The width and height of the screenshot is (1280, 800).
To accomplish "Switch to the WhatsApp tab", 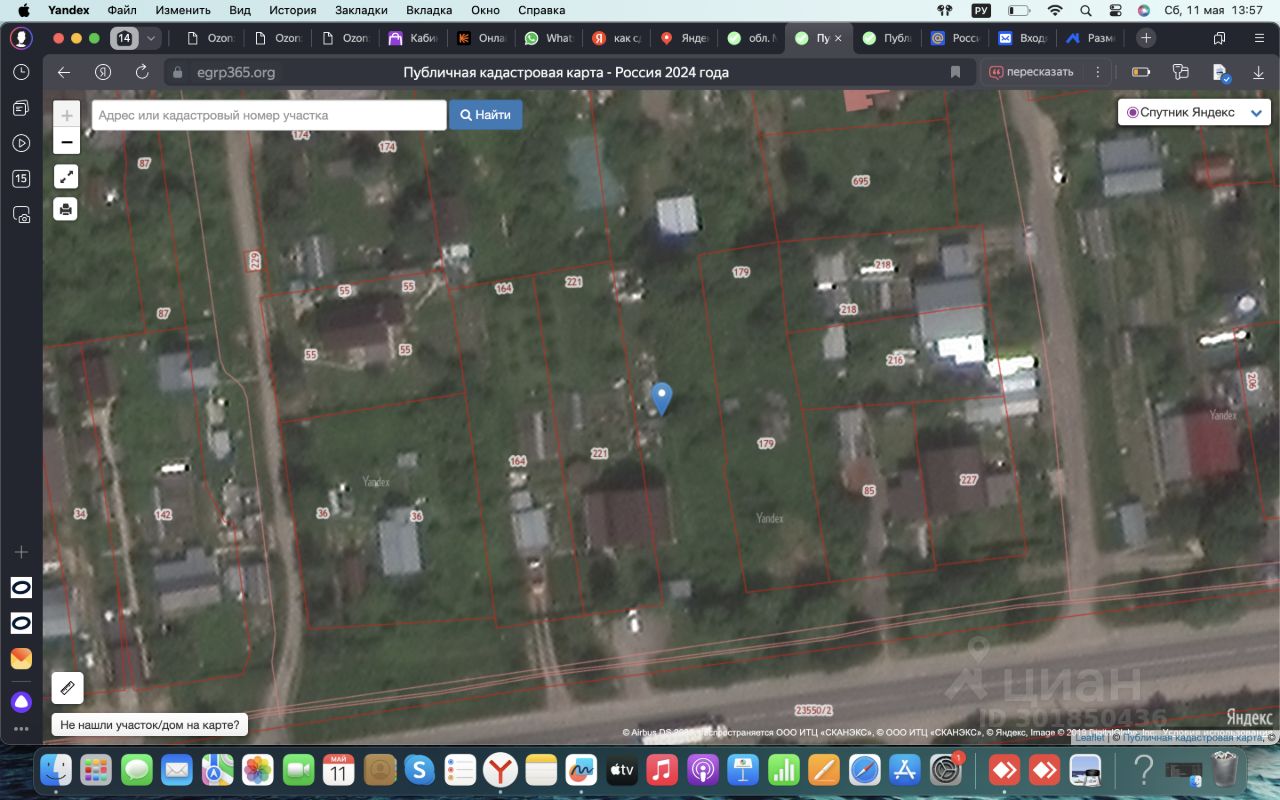I will coord(551,38).
